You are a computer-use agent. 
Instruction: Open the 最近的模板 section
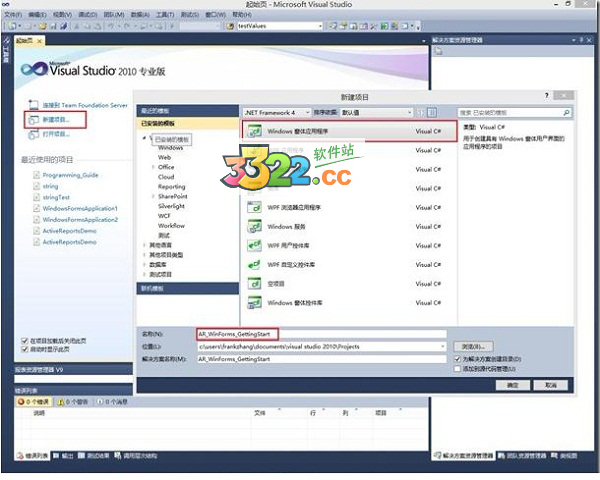point(188,111)
